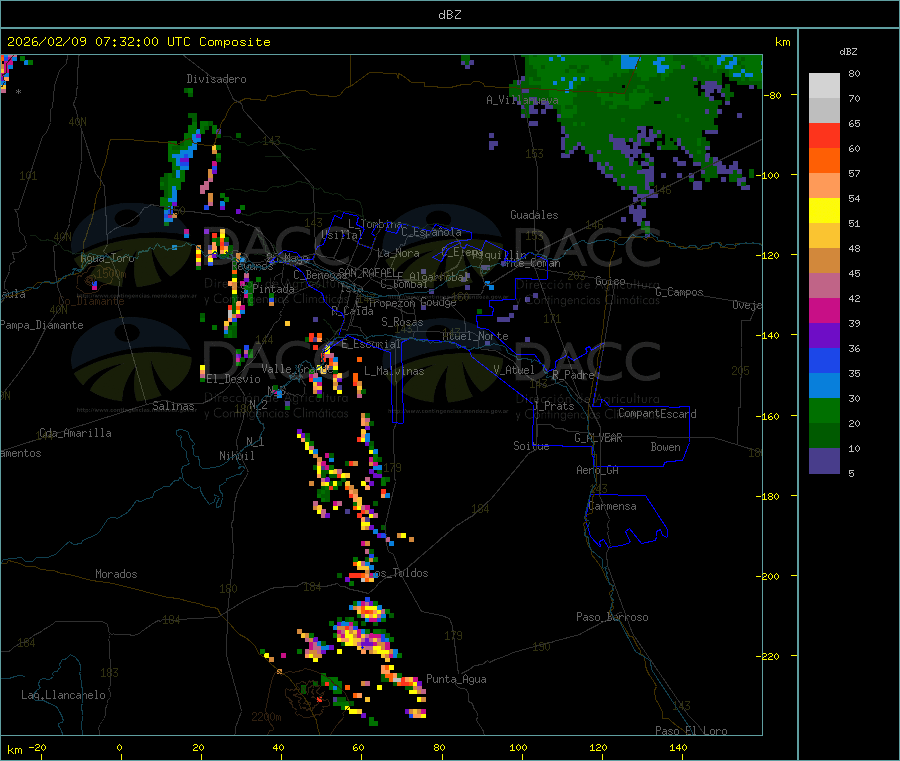Click the Nihuil place label
The height and width of the screenshot is (761, 900).
click(236, 456)
